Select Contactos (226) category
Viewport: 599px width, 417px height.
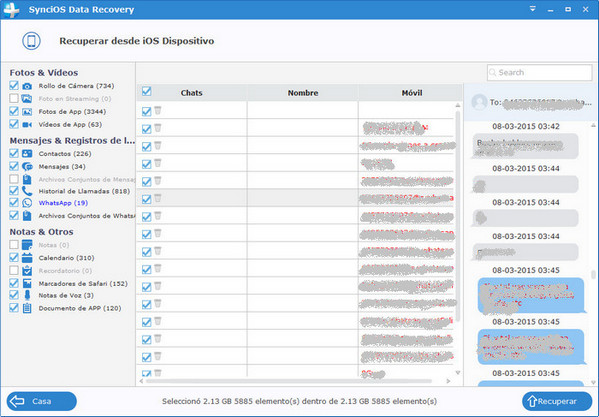pyautogui.click(x=65, y=154)
